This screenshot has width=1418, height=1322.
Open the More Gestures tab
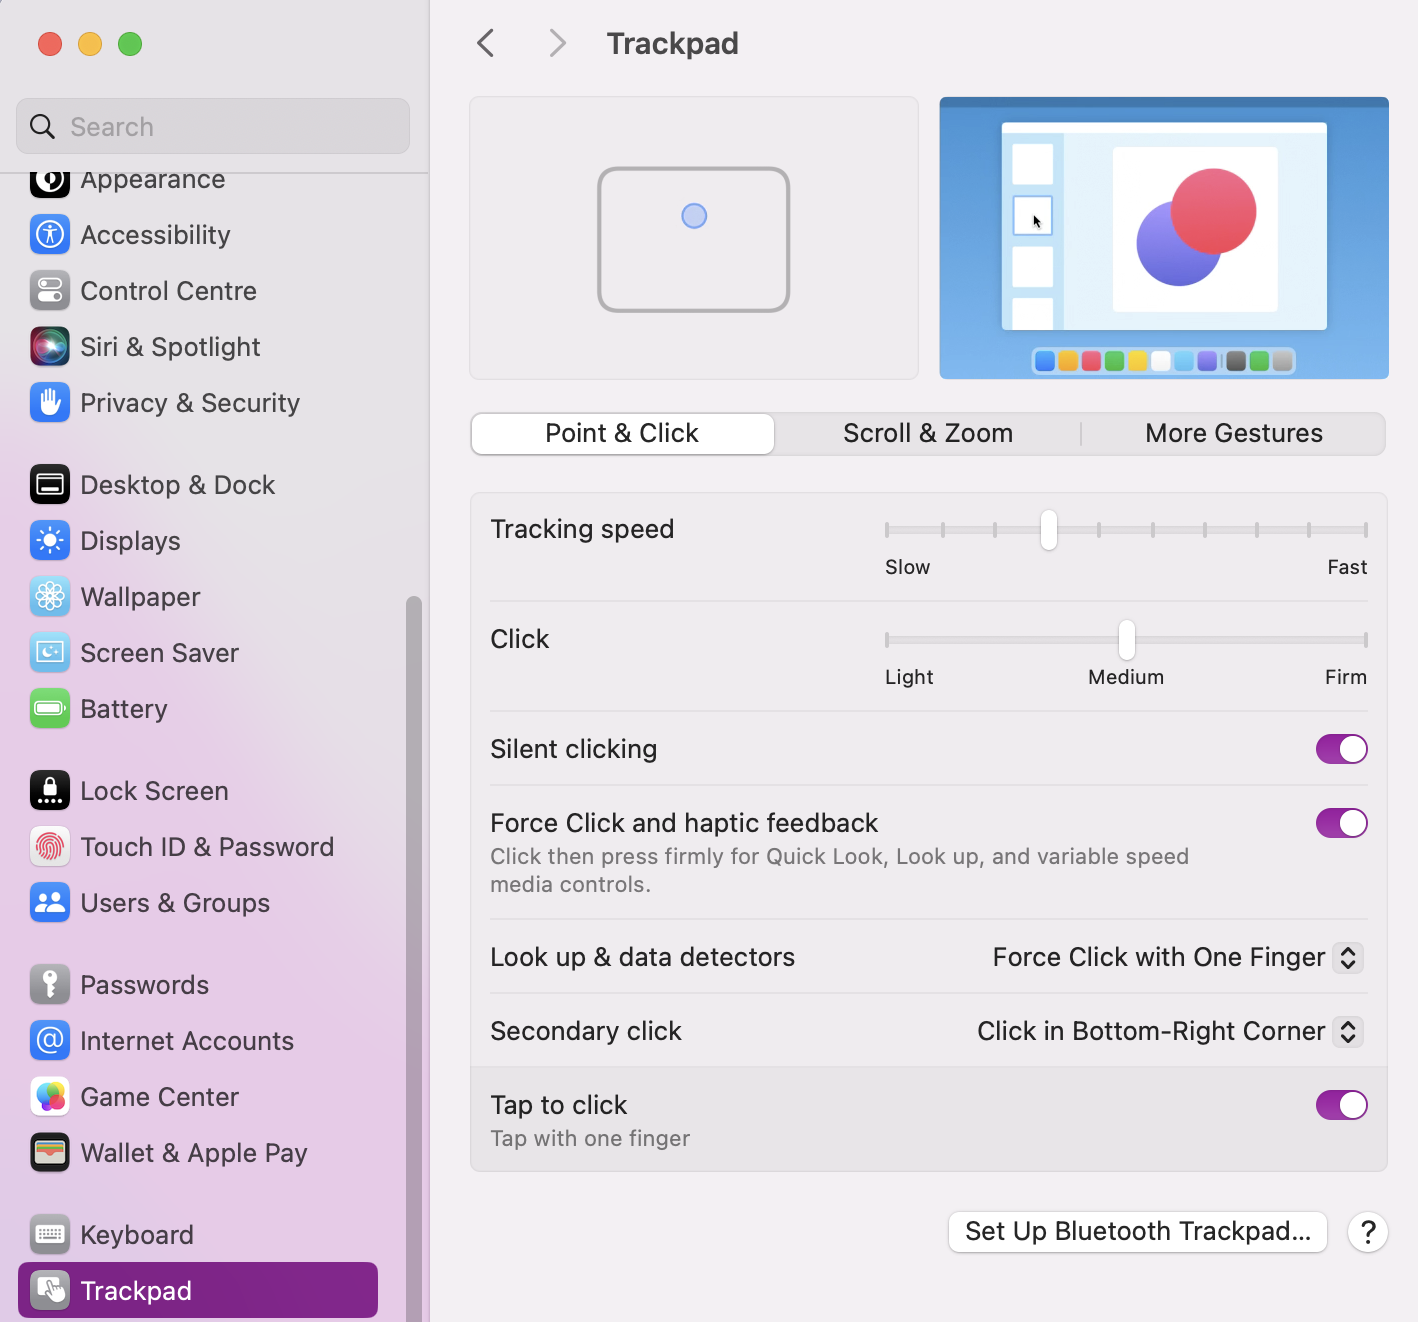point(1233,433)
